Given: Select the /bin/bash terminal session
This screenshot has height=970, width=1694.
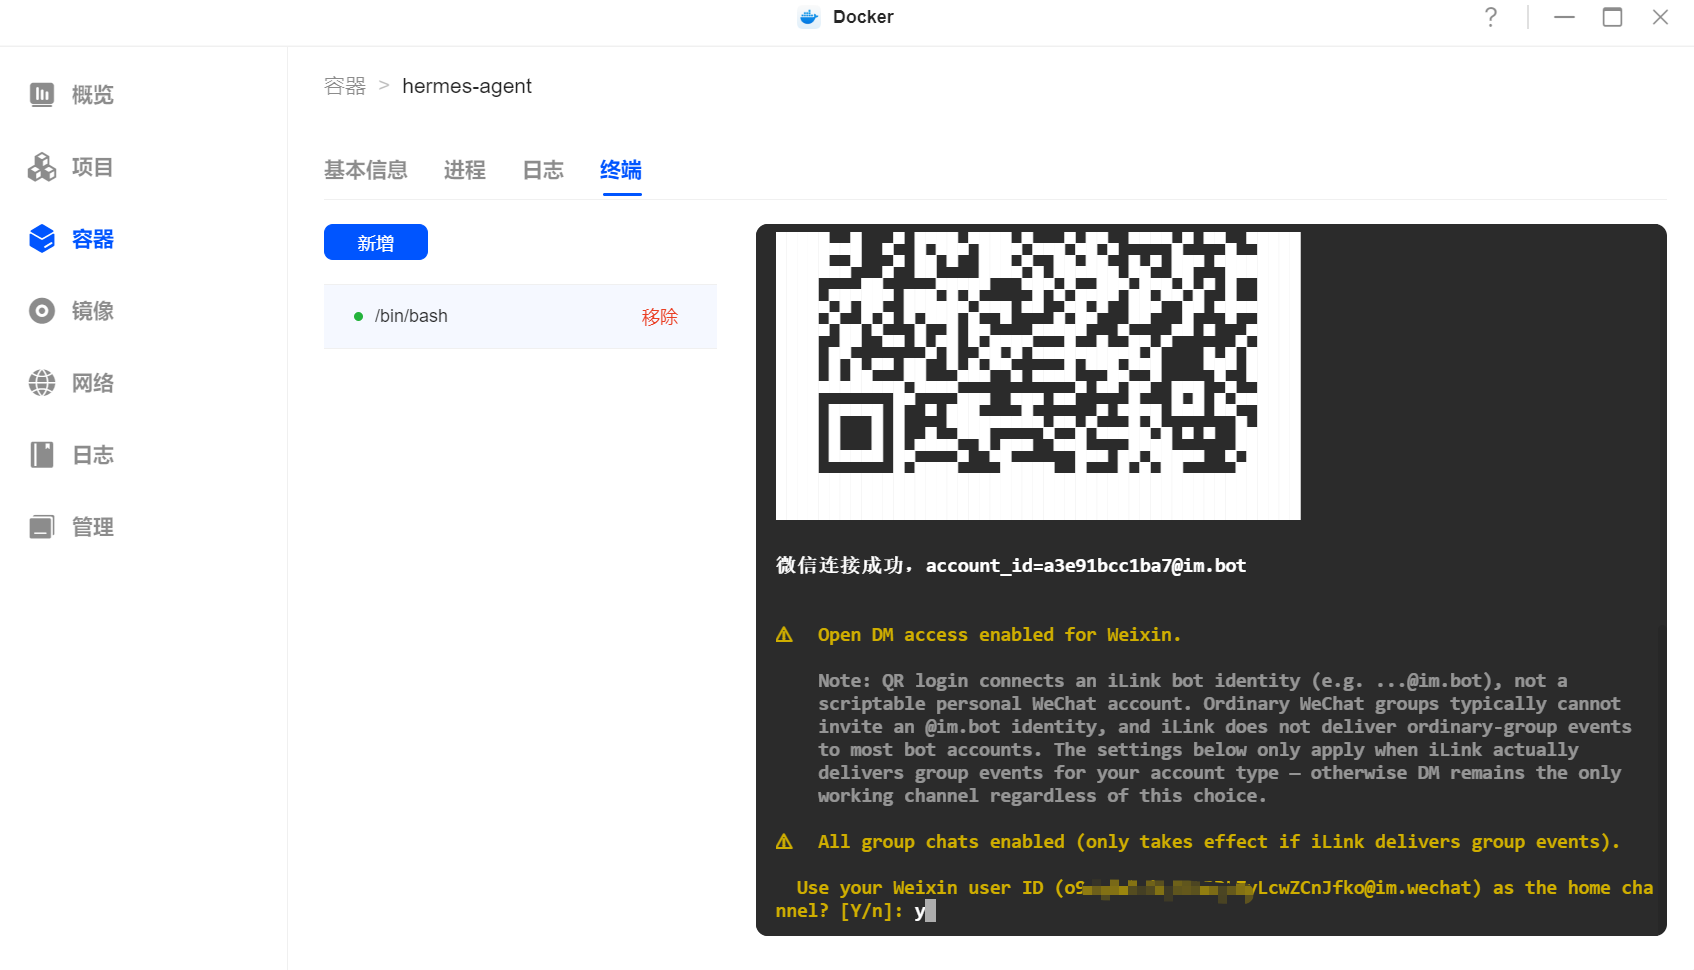Looking at the screenshot, I should (x=520, y=316).
